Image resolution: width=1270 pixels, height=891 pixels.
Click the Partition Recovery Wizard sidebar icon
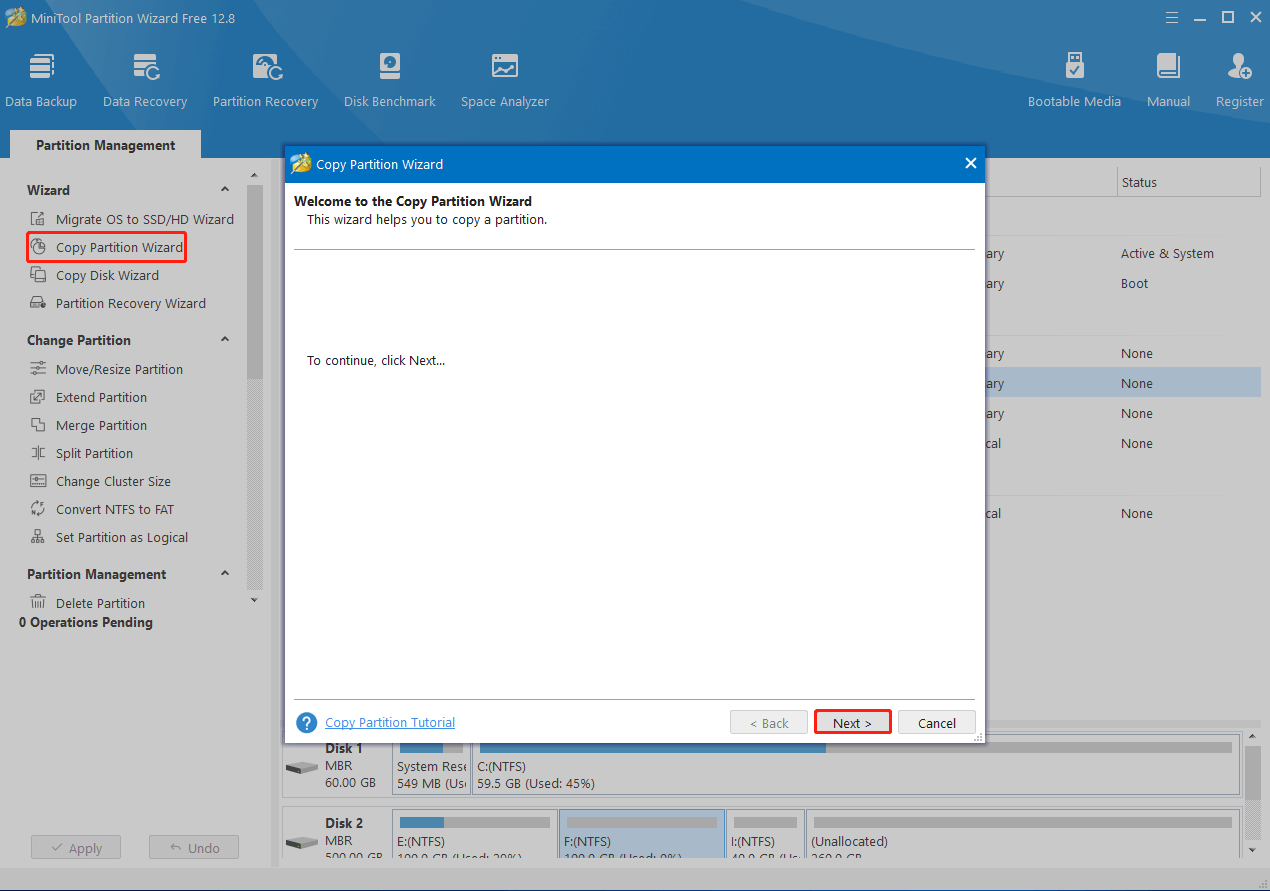click(x=37, y=303)
